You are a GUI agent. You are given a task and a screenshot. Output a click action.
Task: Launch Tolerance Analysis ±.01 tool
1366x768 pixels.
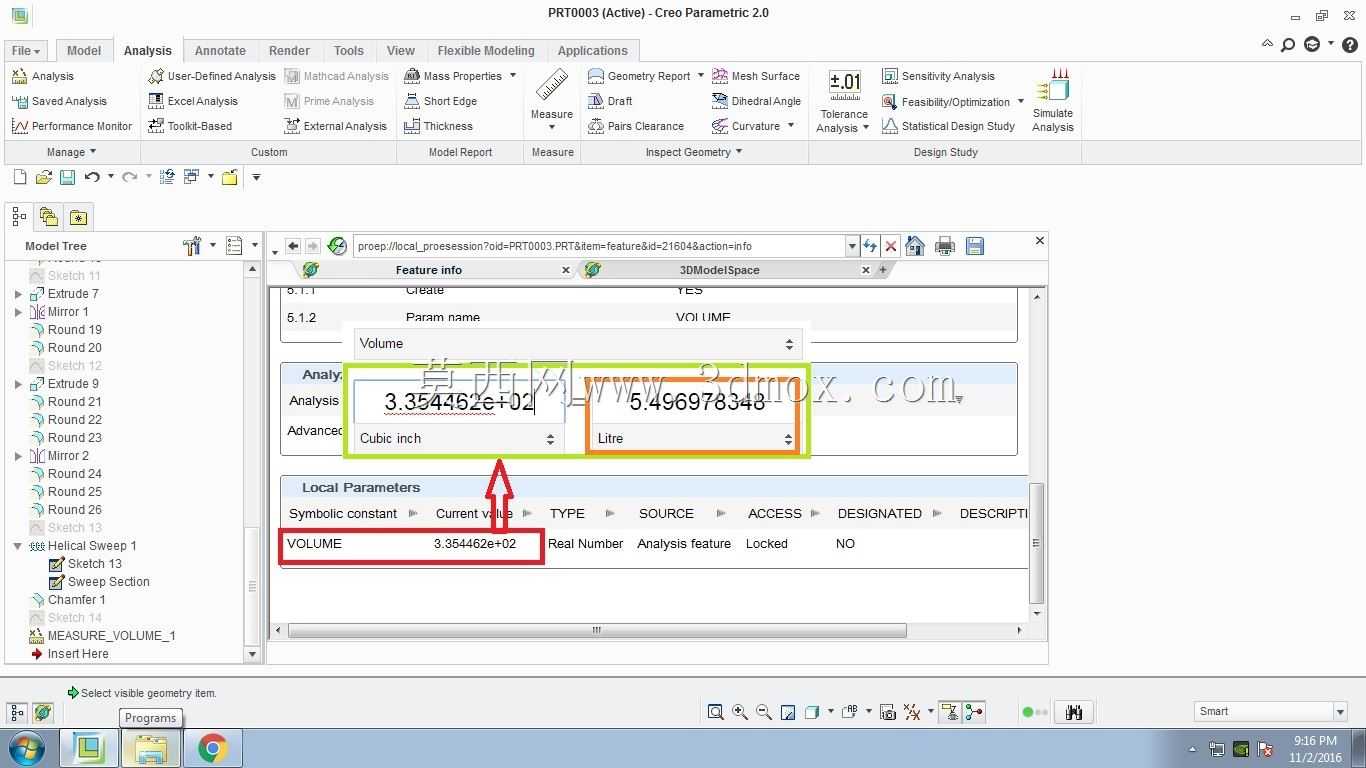click(x=844, y=100)
